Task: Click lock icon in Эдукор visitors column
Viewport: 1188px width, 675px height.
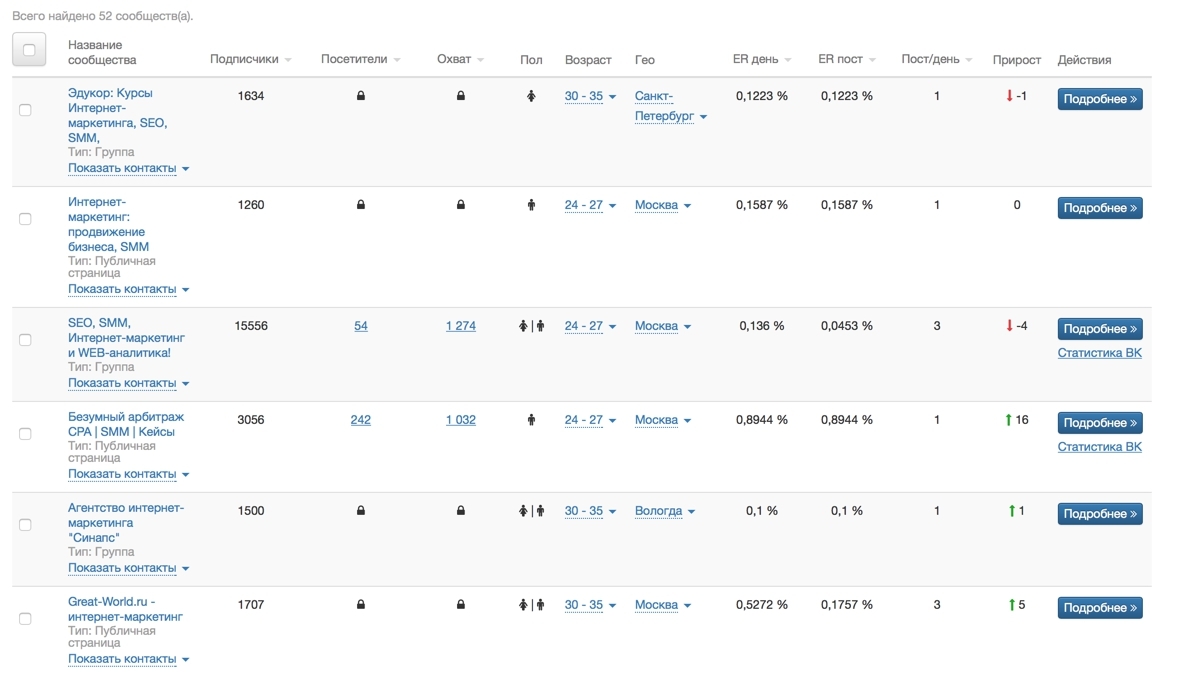Action: (361, 96)
